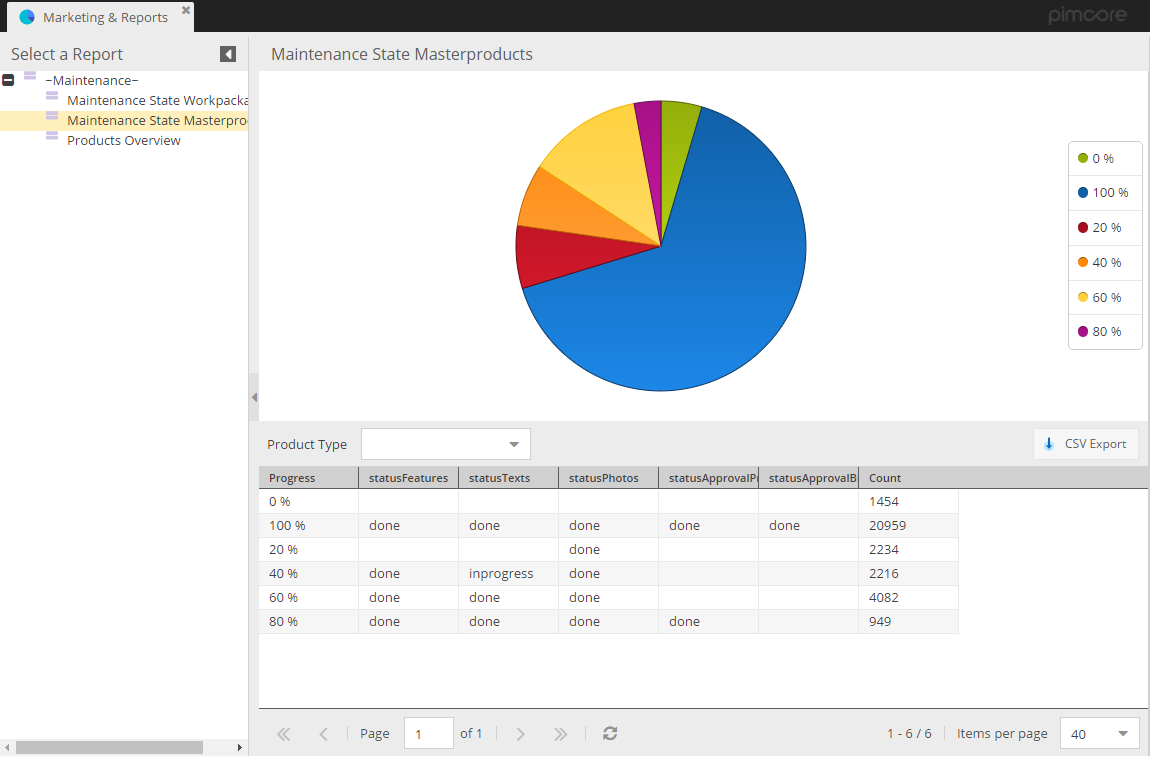Collapse the Select a Report panel

point(228,54)
